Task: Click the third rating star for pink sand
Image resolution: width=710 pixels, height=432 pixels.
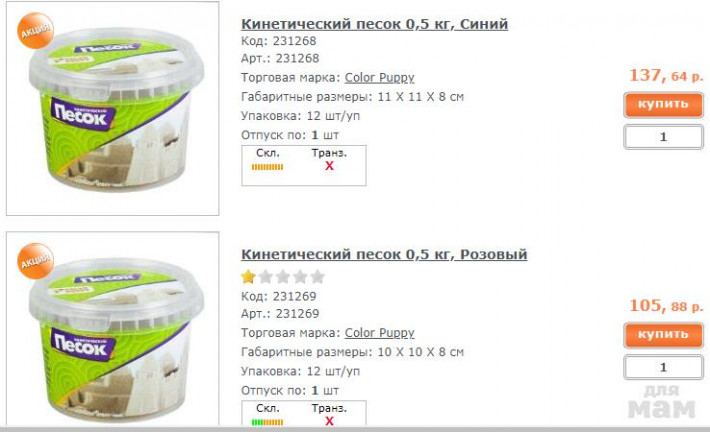Action: (283, 276)
